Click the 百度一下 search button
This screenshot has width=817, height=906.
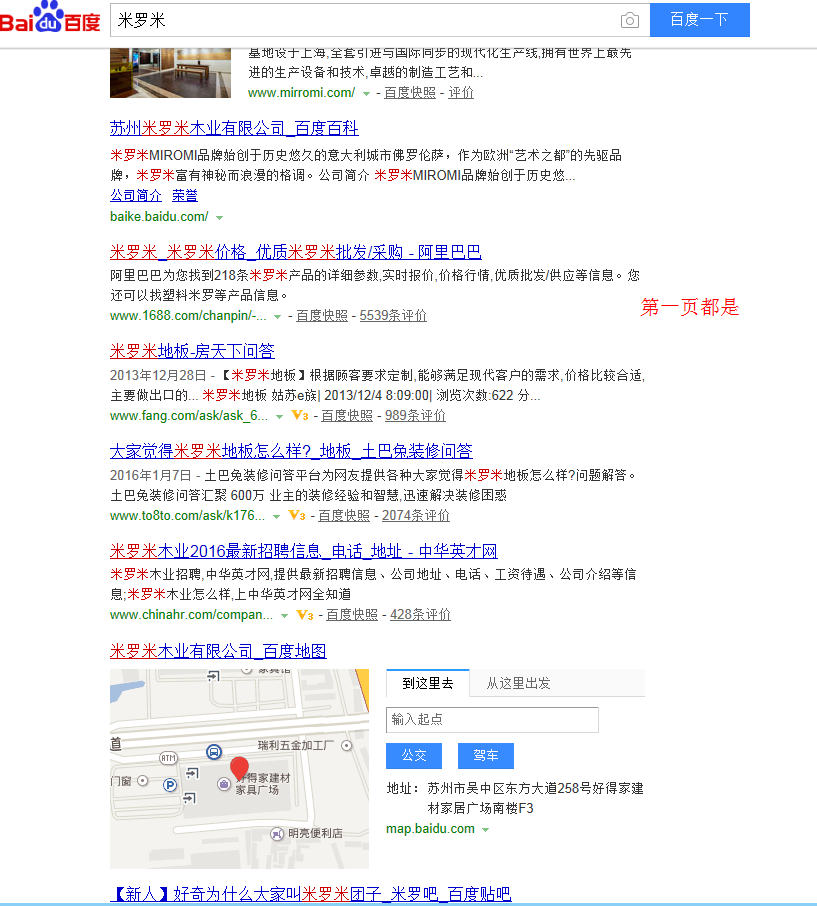click(699, 19)
